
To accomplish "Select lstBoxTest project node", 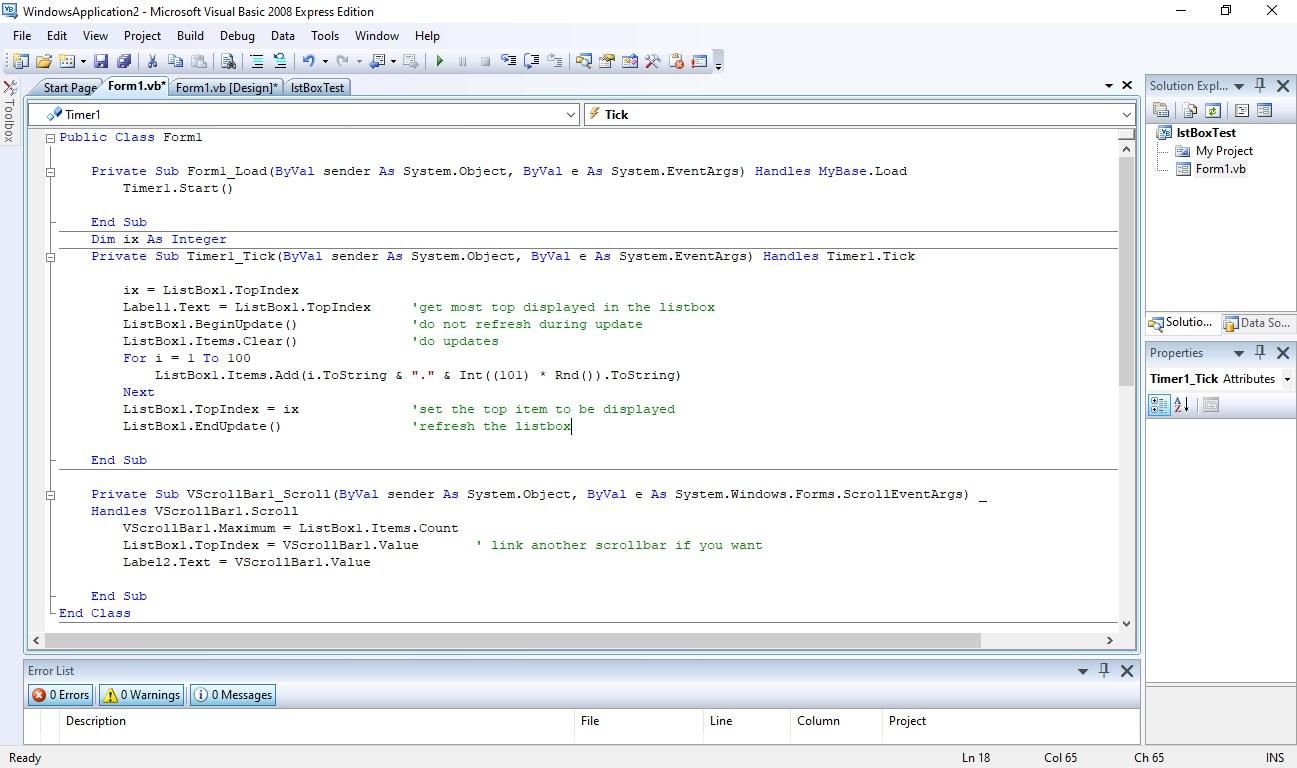I will click(1205, 133).
